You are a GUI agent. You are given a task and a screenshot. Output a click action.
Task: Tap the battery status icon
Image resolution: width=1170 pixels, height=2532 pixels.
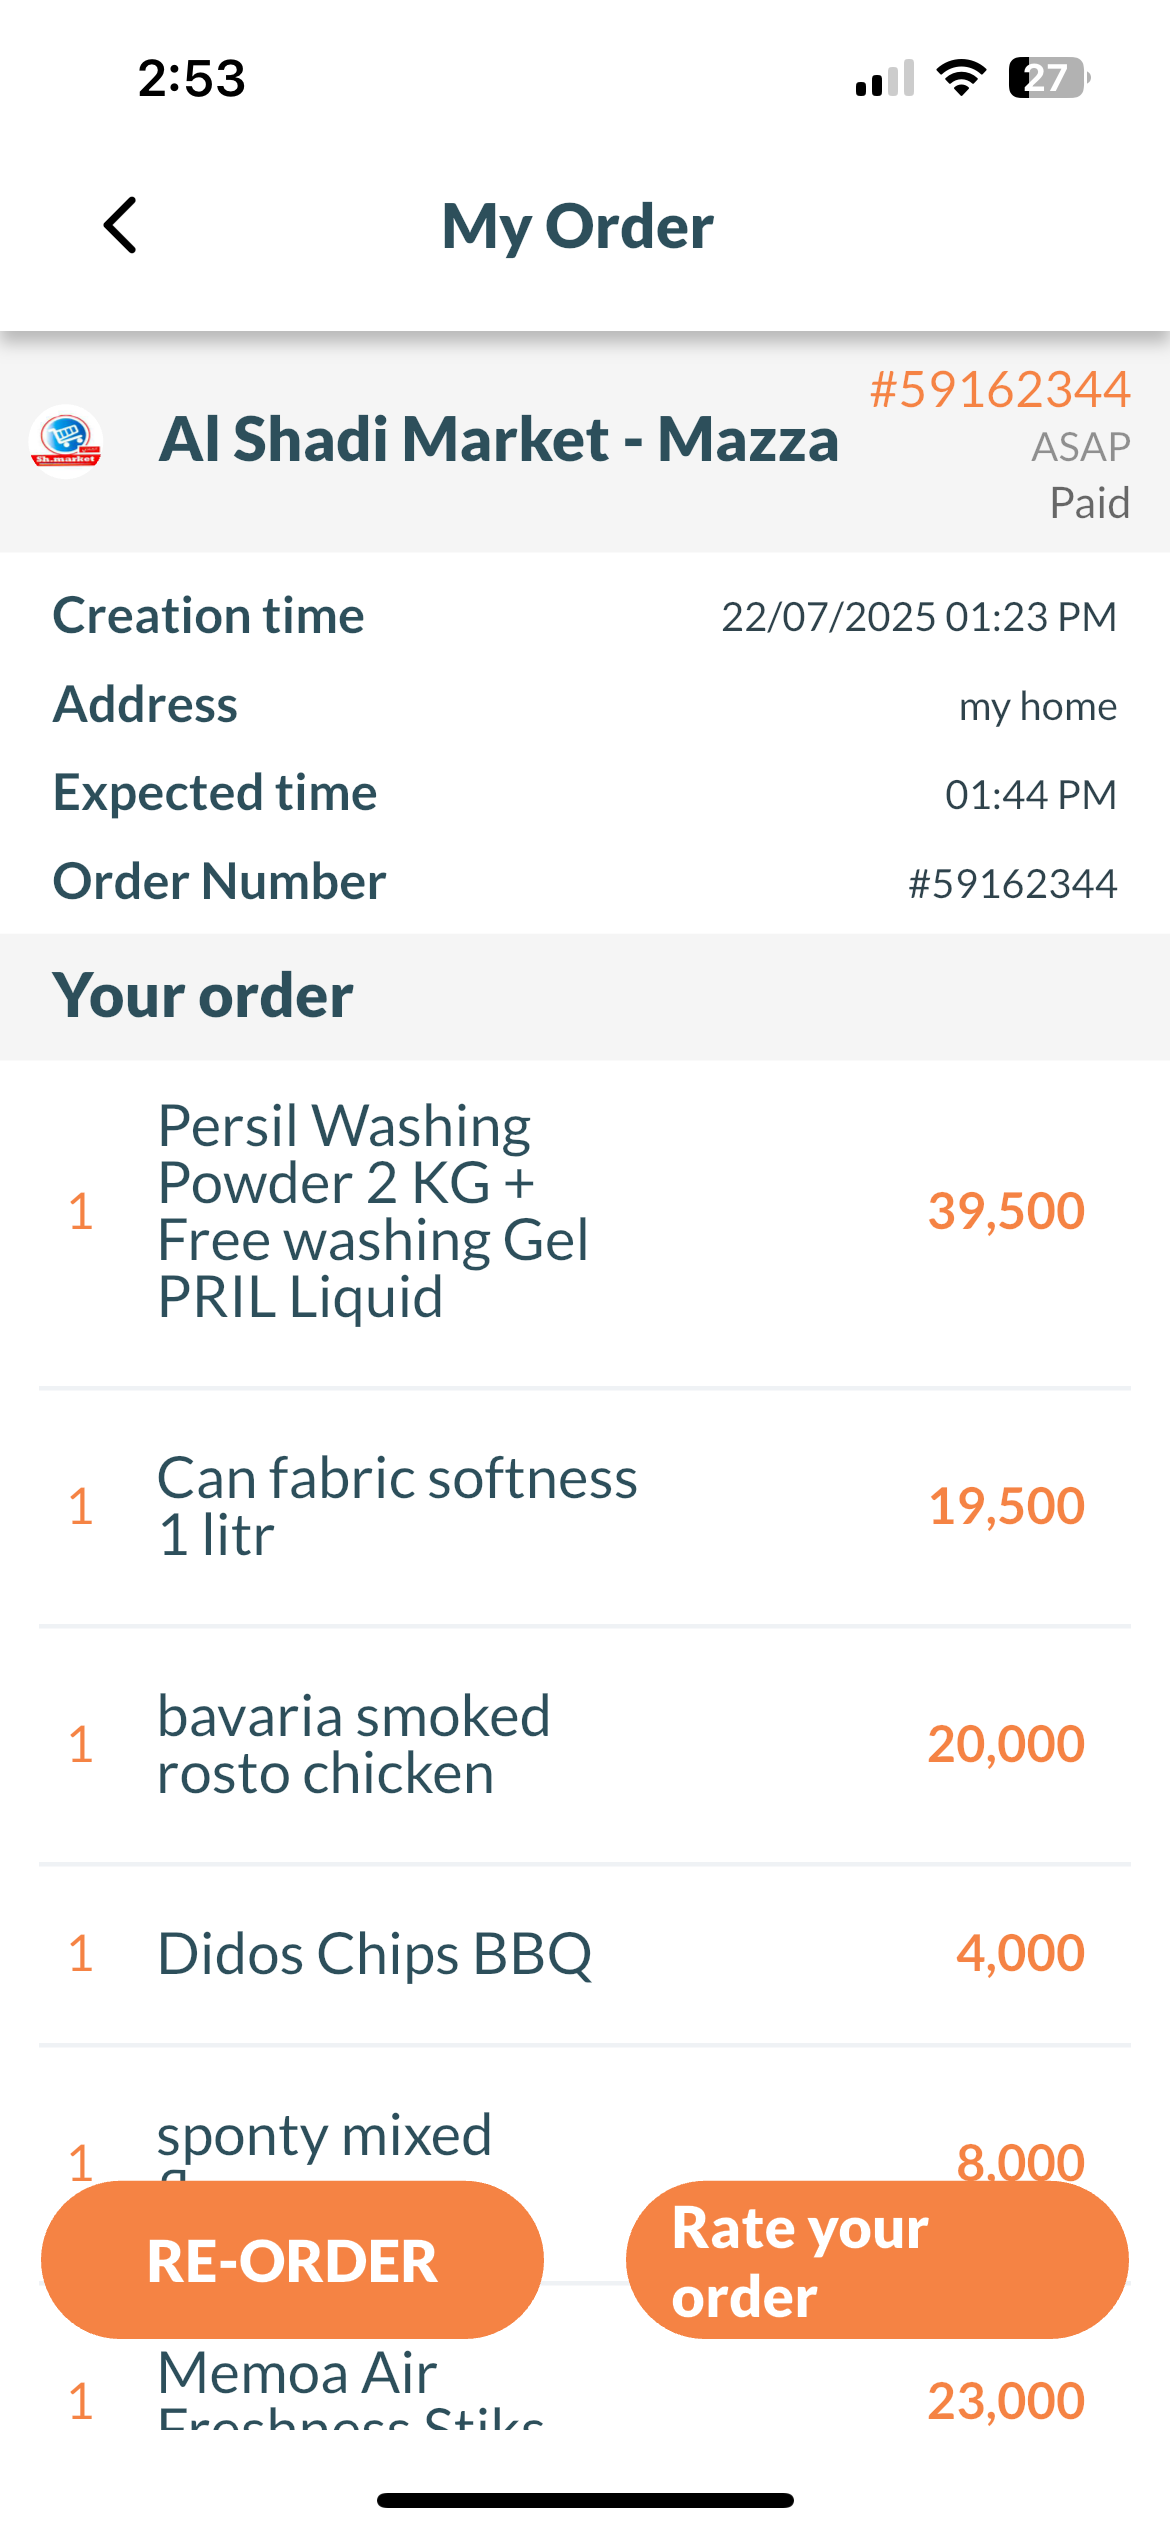tap(1048, 78)
